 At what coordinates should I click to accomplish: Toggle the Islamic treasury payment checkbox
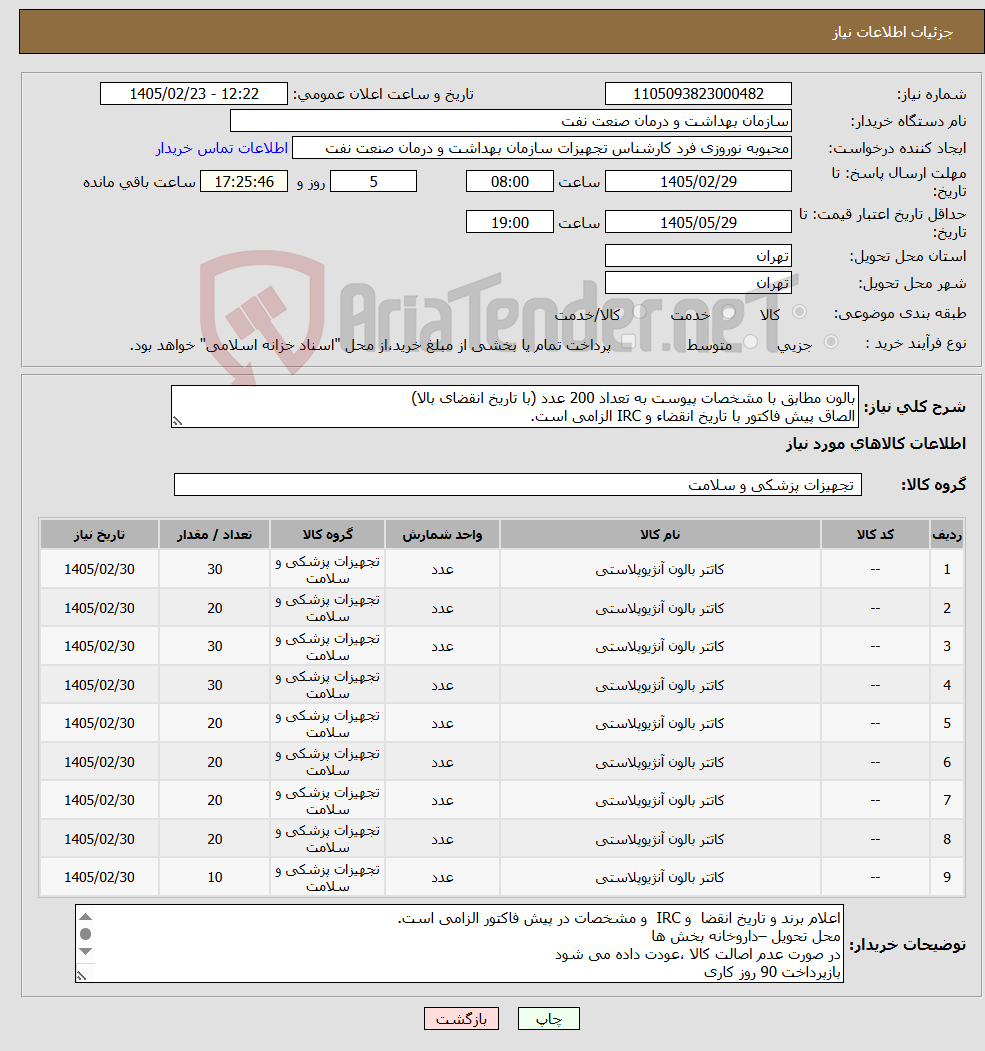[628, 343]
